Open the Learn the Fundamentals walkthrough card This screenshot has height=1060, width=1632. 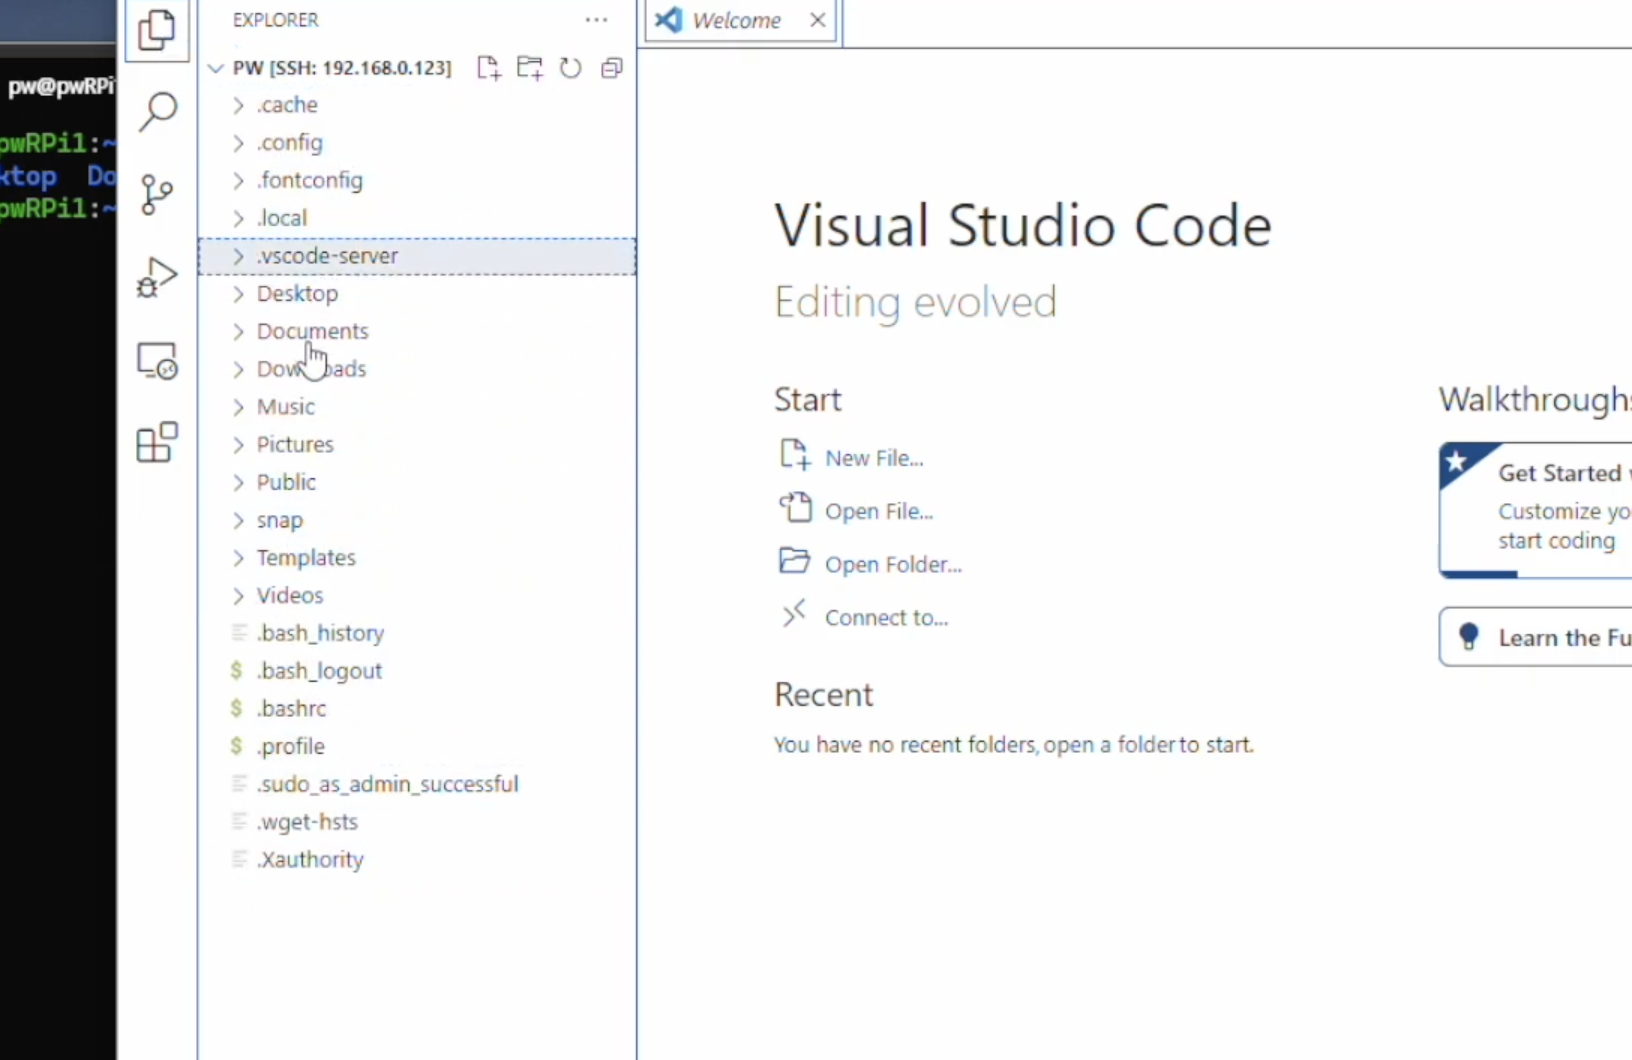(1536, 637)
